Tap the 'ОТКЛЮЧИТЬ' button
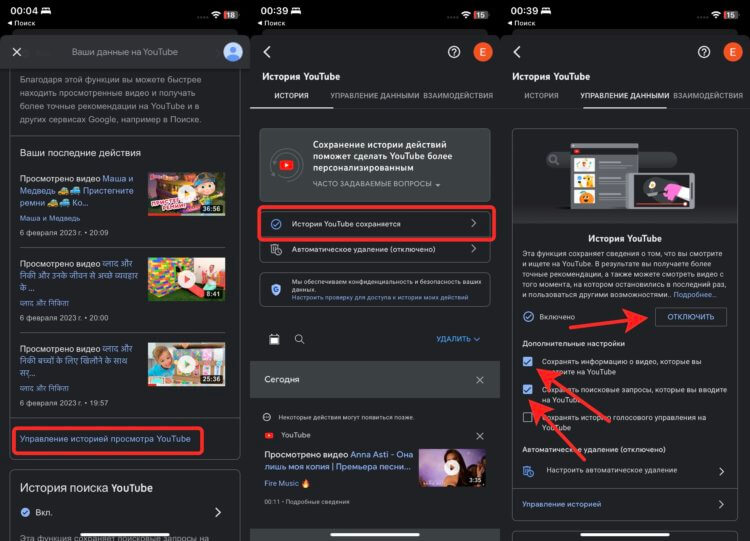The image size is (750, 541). pyautogui.click(x=691, y=317)
